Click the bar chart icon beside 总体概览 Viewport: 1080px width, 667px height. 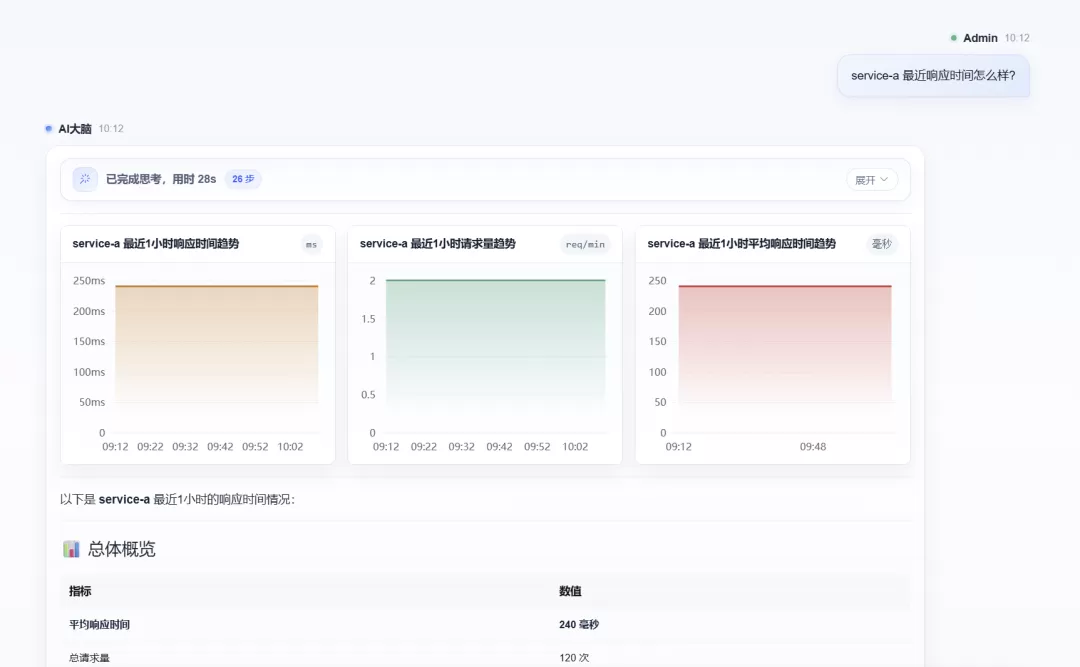[72, 549]
